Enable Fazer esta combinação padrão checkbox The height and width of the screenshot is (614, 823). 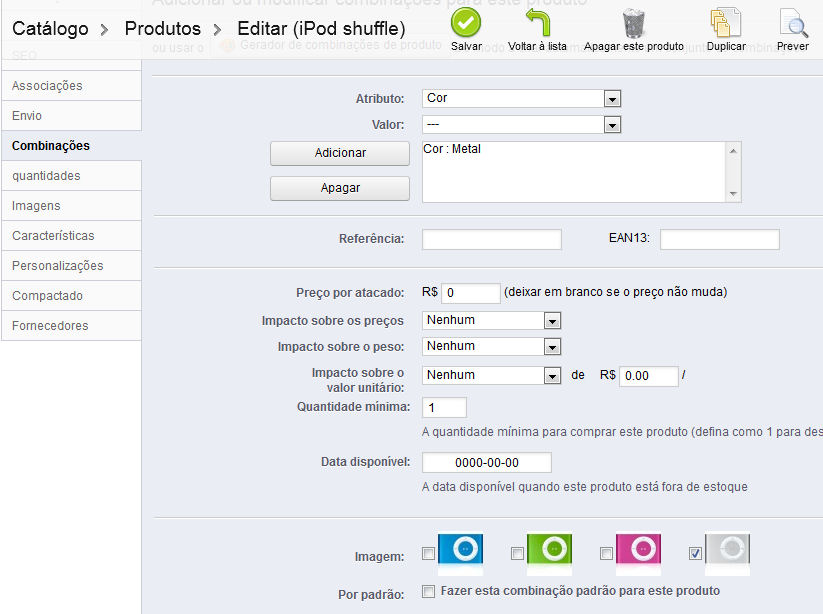428,591
